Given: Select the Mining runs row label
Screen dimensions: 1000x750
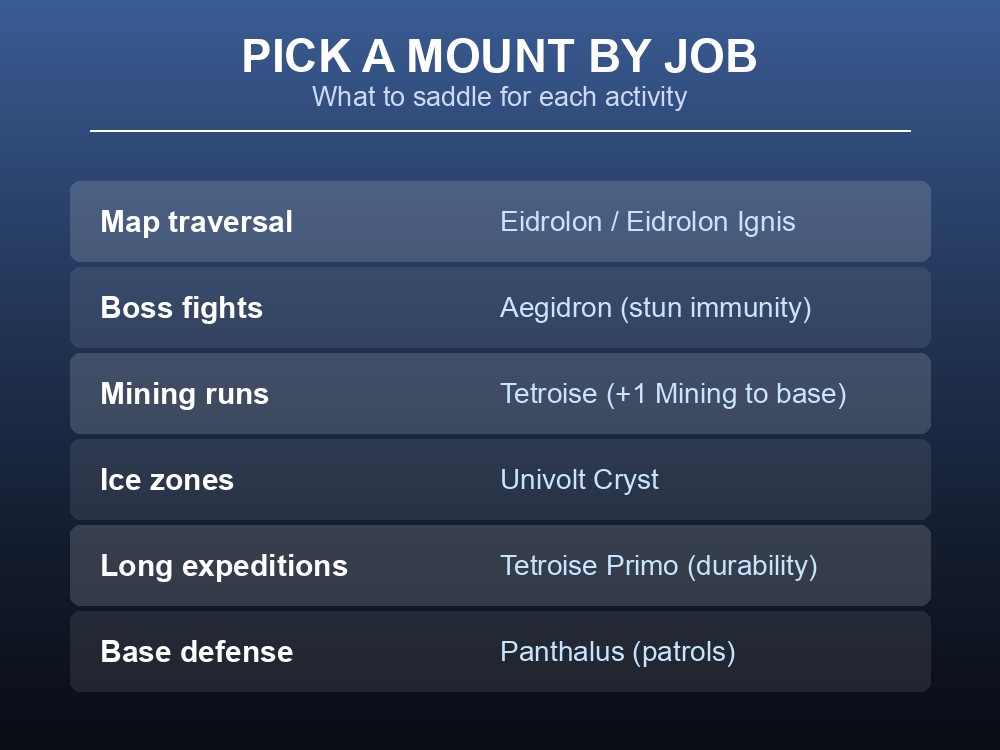Looking at the screenshot, I should tap(185, 393).
